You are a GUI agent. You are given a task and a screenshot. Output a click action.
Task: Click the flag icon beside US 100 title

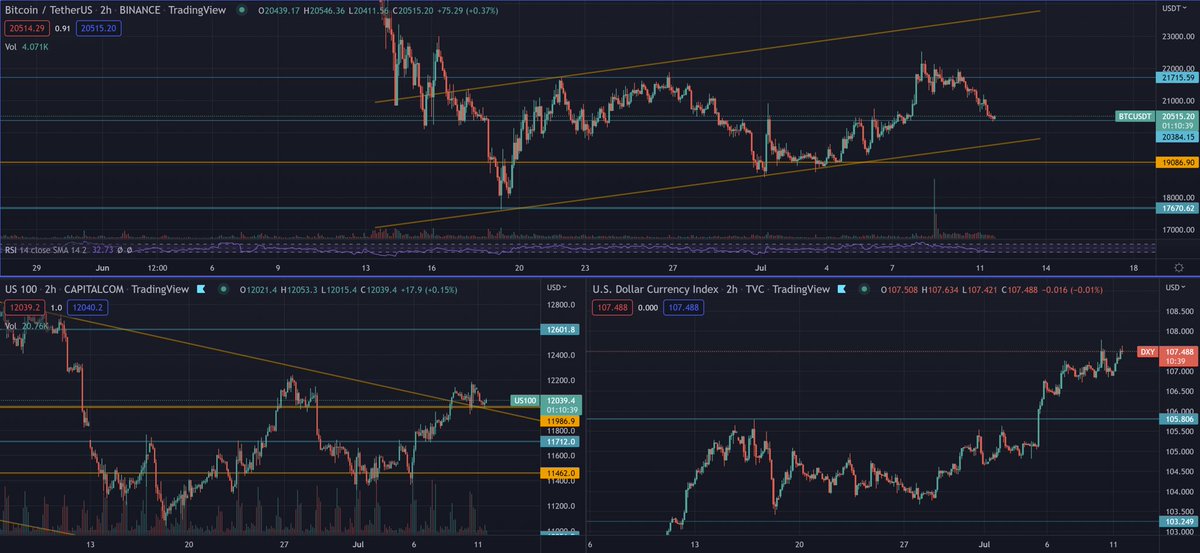coord(203,289)
